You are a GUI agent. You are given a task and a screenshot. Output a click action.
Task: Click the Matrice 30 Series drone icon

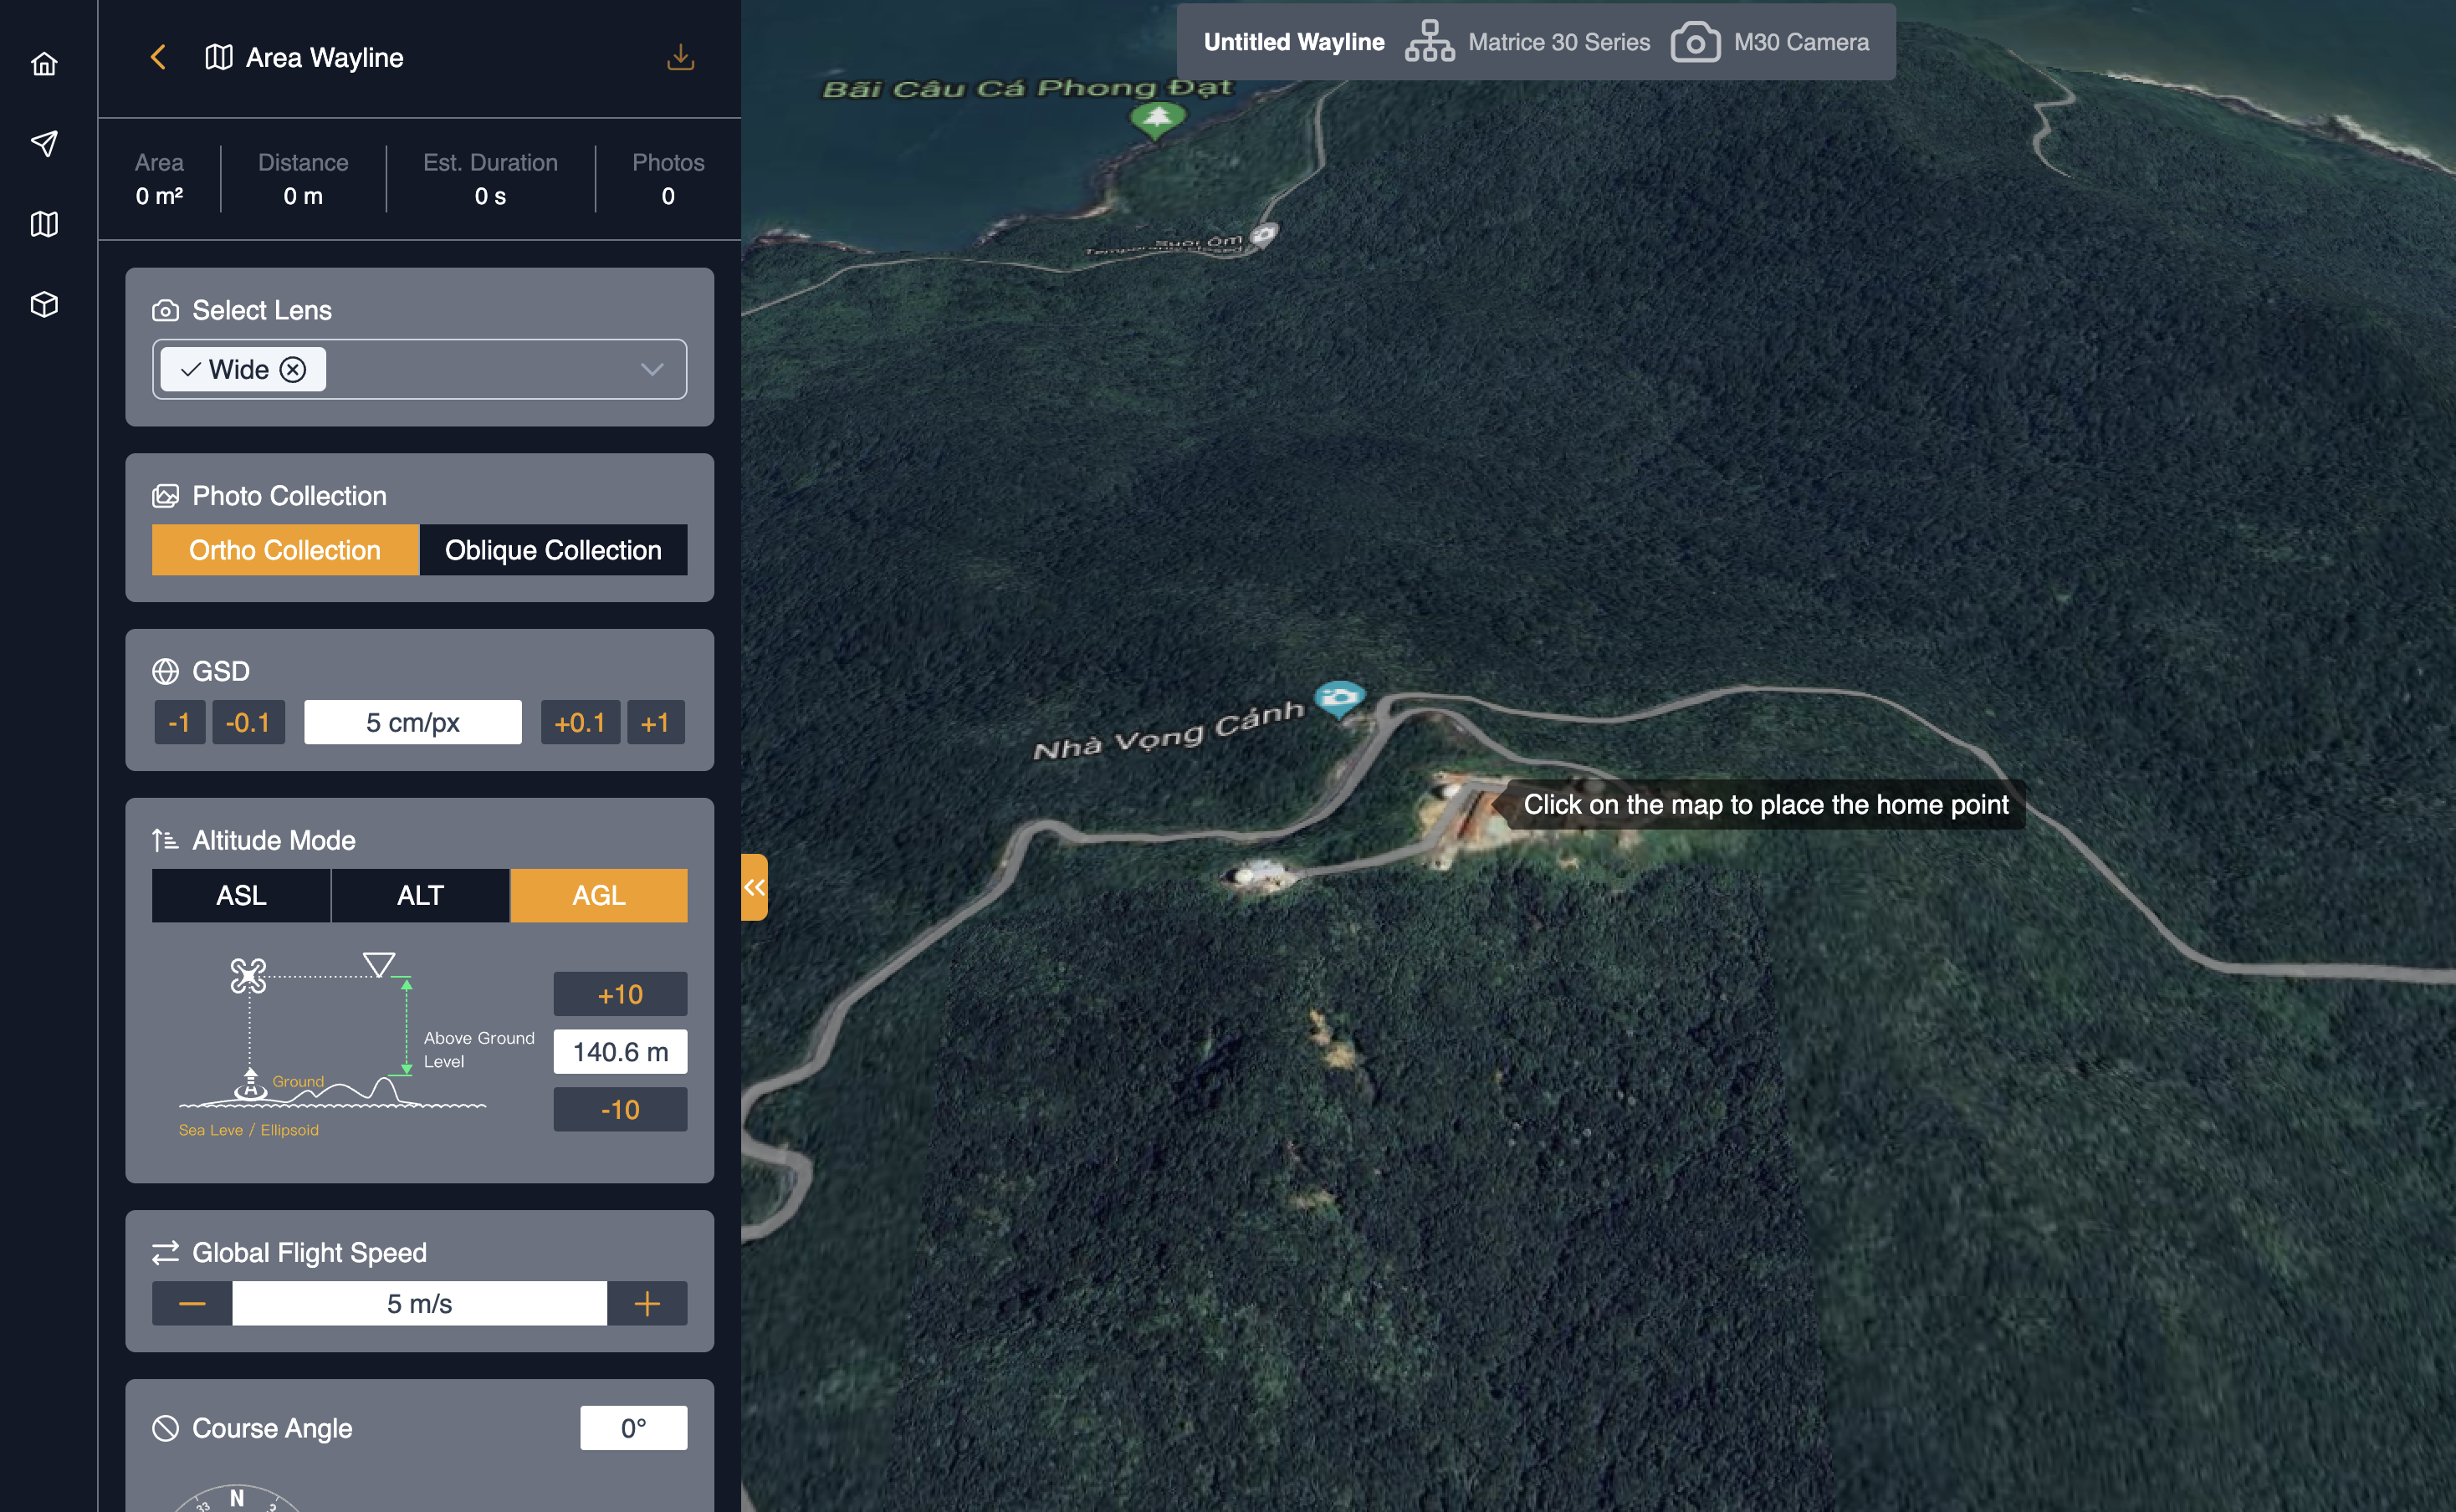1429,42
